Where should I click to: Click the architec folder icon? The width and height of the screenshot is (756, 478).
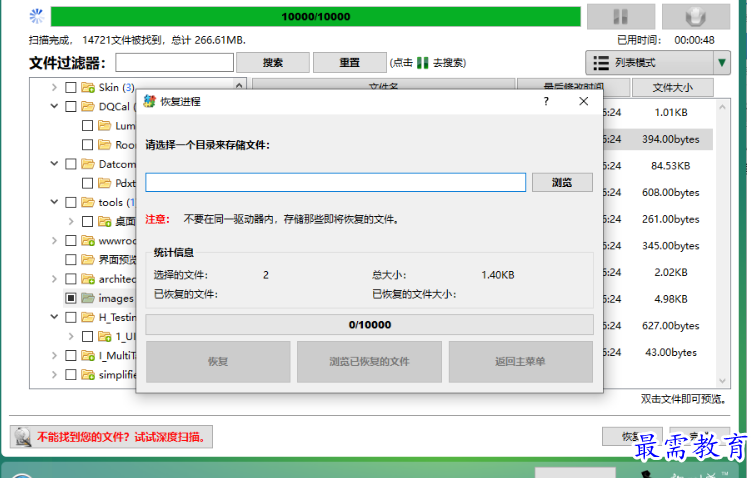point(88,279)
